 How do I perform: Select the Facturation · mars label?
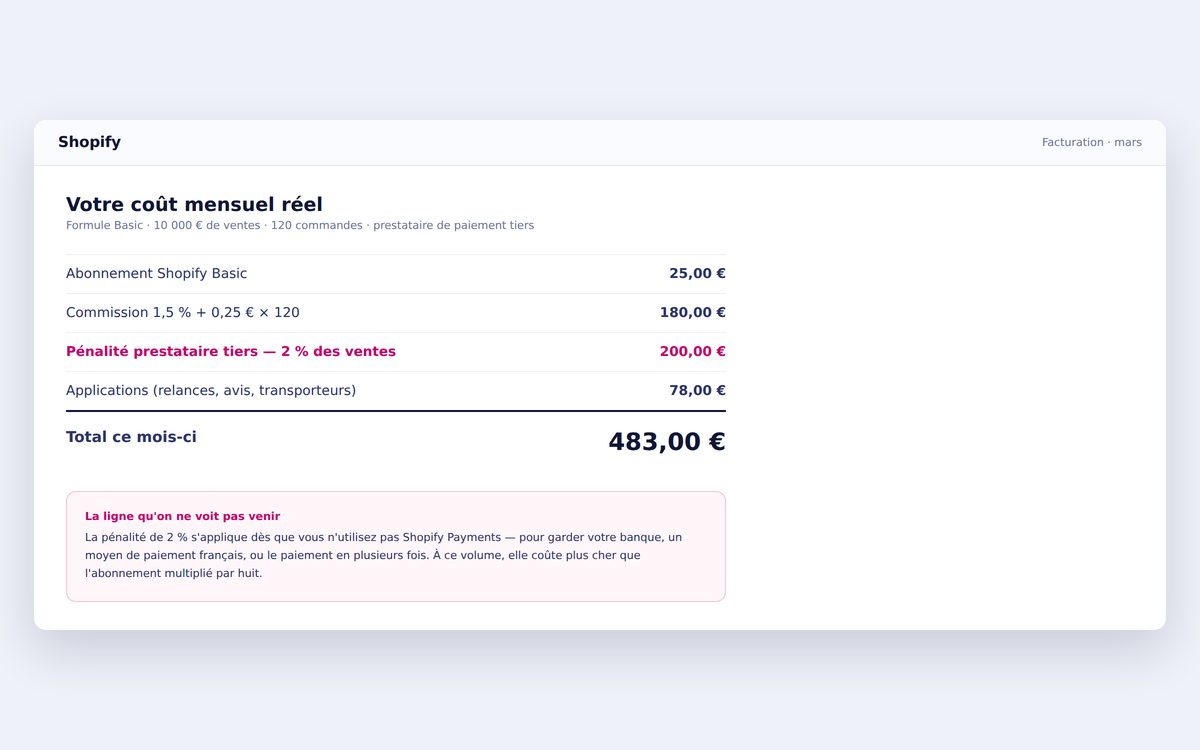[1091, 142]
